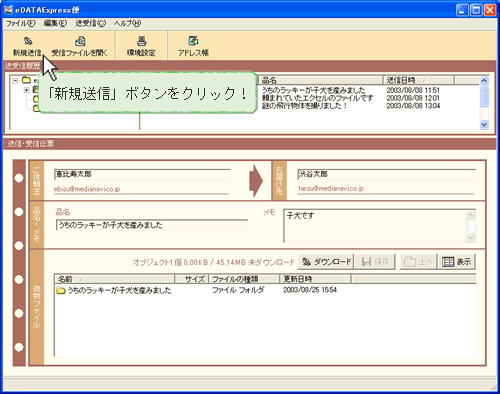Click the 品名 subject input field

[152, 225]
